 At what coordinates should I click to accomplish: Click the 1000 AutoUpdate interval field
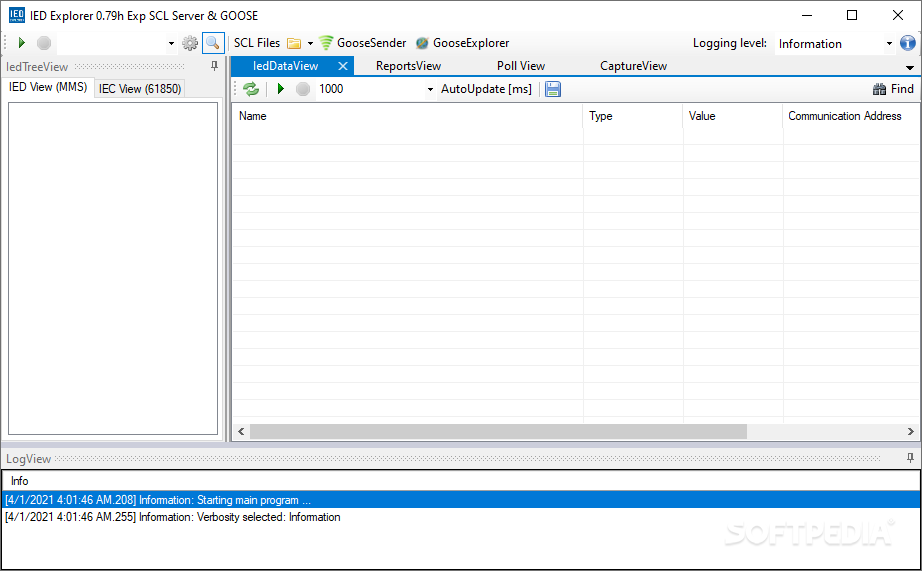[370, 89]
